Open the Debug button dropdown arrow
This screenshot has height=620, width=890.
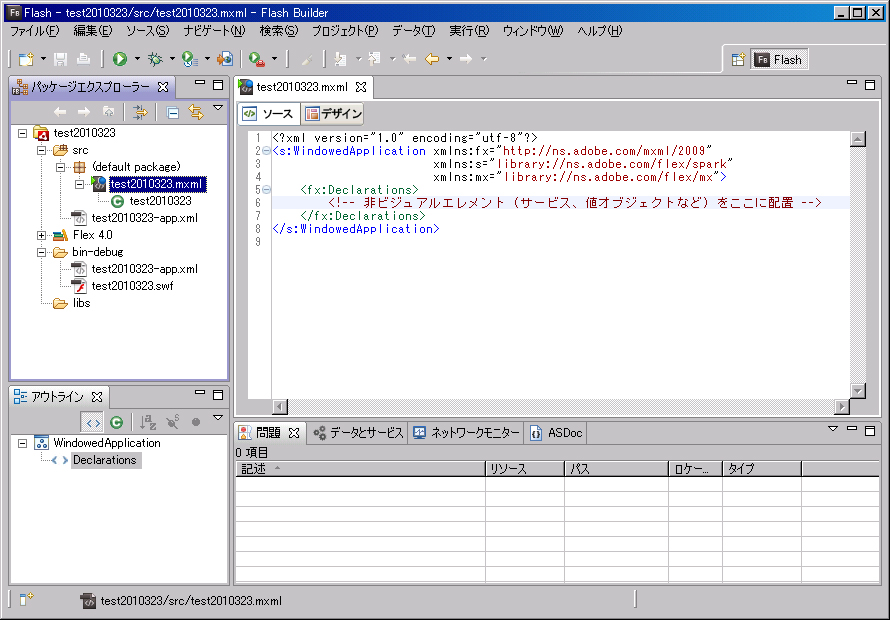(x=172, y=59)
